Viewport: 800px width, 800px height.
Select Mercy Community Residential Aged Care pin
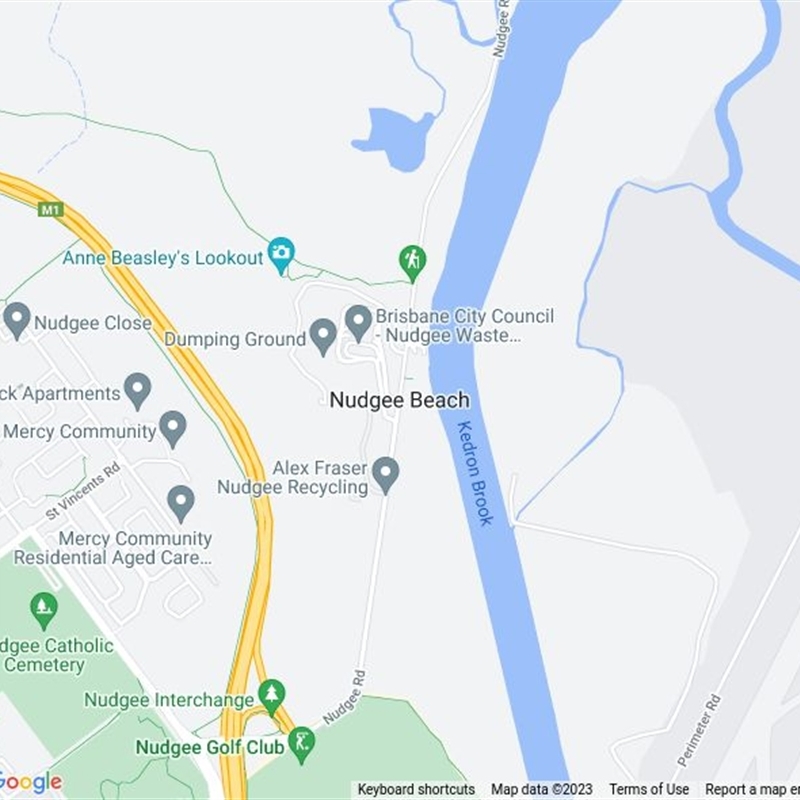181,504
